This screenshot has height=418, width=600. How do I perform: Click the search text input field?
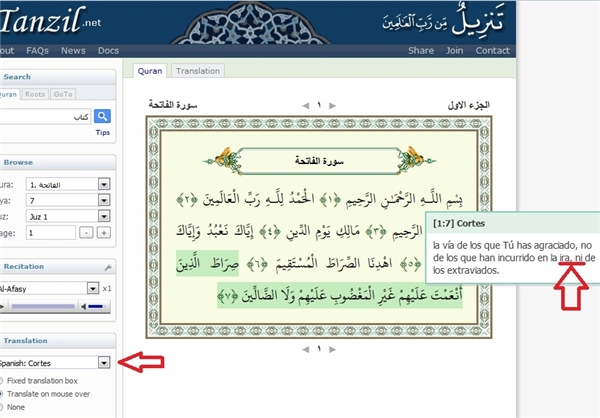pyautogui.click(x=45, y=116)
